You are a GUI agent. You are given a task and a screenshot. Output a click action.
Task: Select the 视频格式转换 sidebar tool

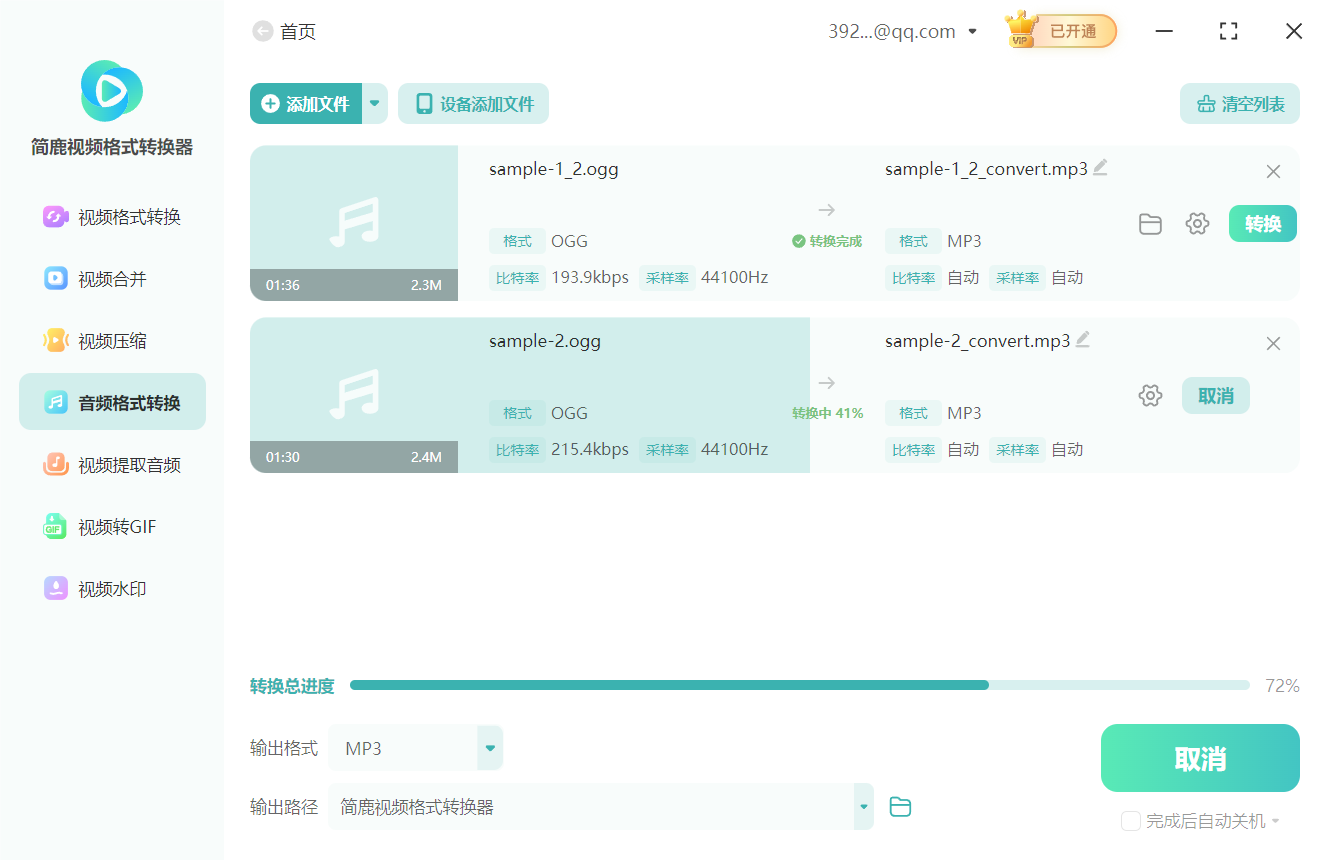click(111, 216)
